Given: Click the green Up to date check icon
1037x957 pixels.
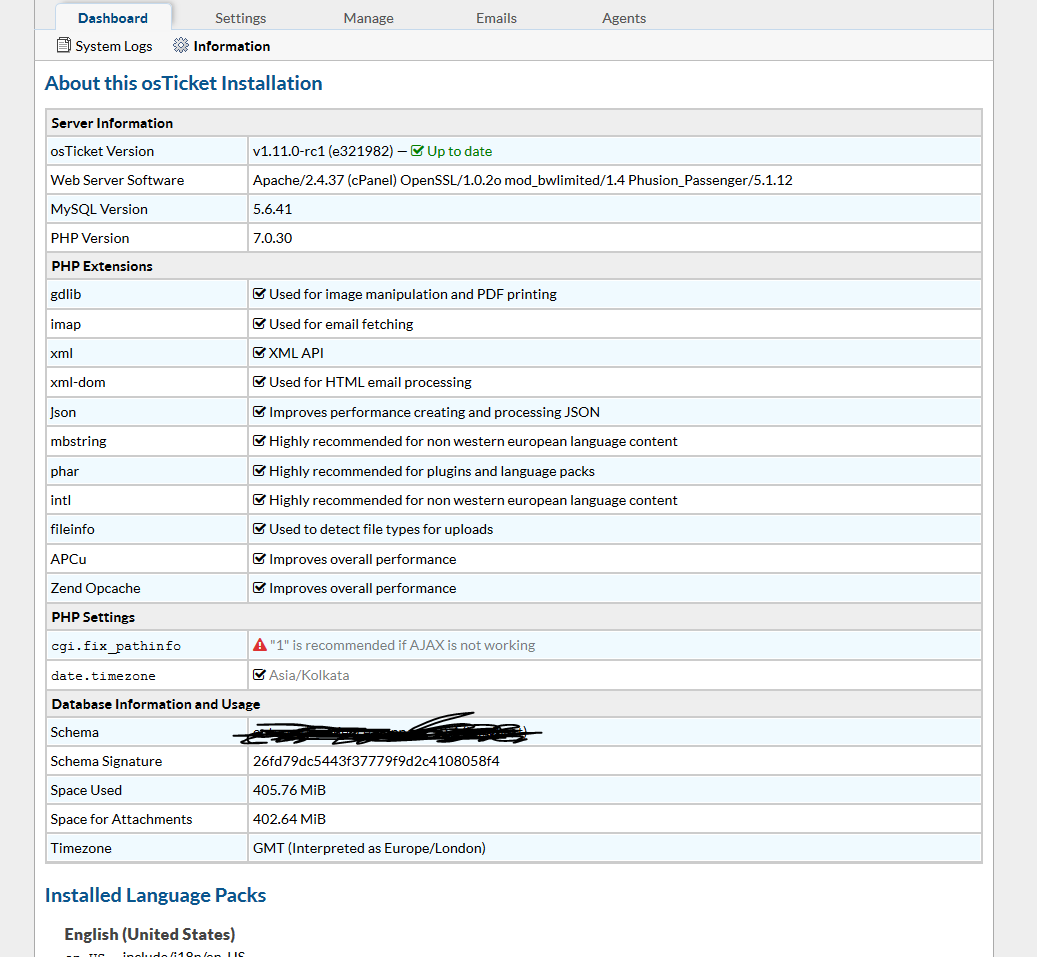Looking at the screenshot, I should (417, 151).
